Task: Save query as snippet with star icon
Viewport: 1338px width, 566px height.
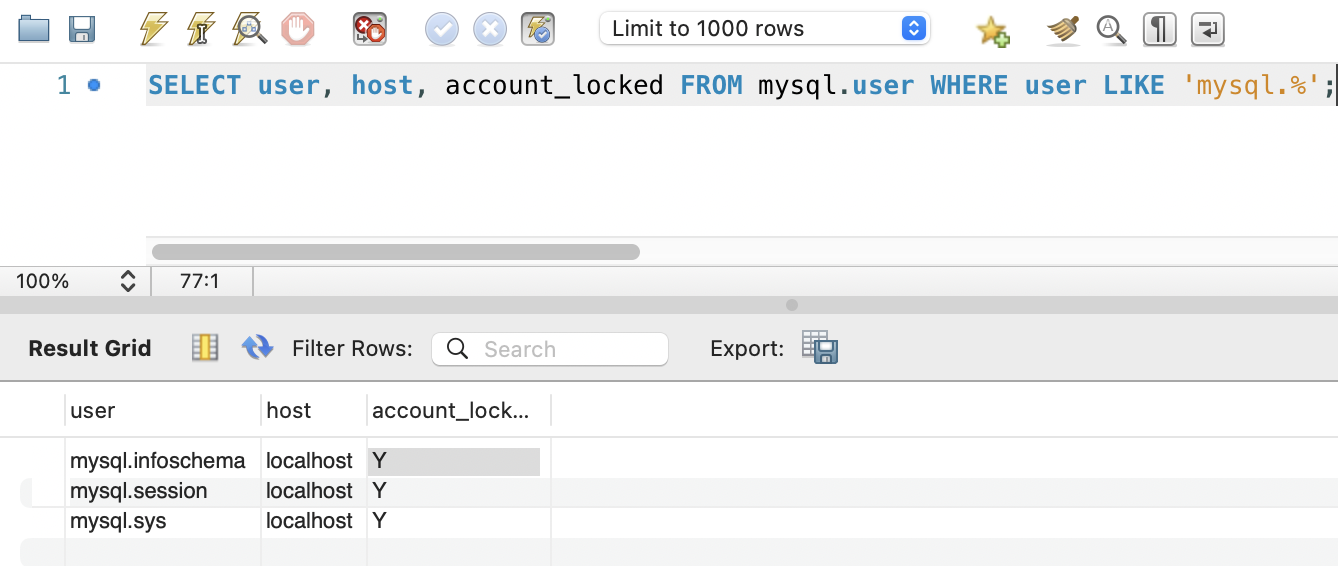Action: pos(993,31)
